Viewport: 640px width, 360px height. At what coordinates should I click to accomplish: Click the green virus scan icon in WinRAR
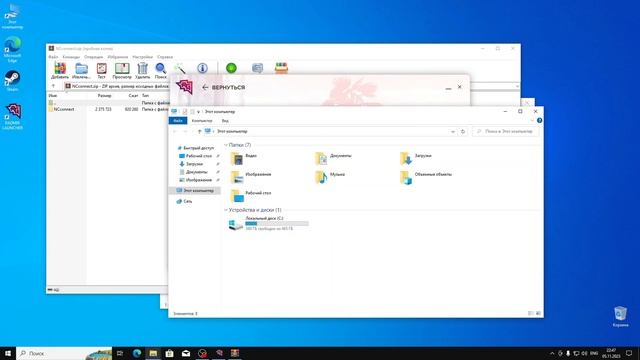231,68
